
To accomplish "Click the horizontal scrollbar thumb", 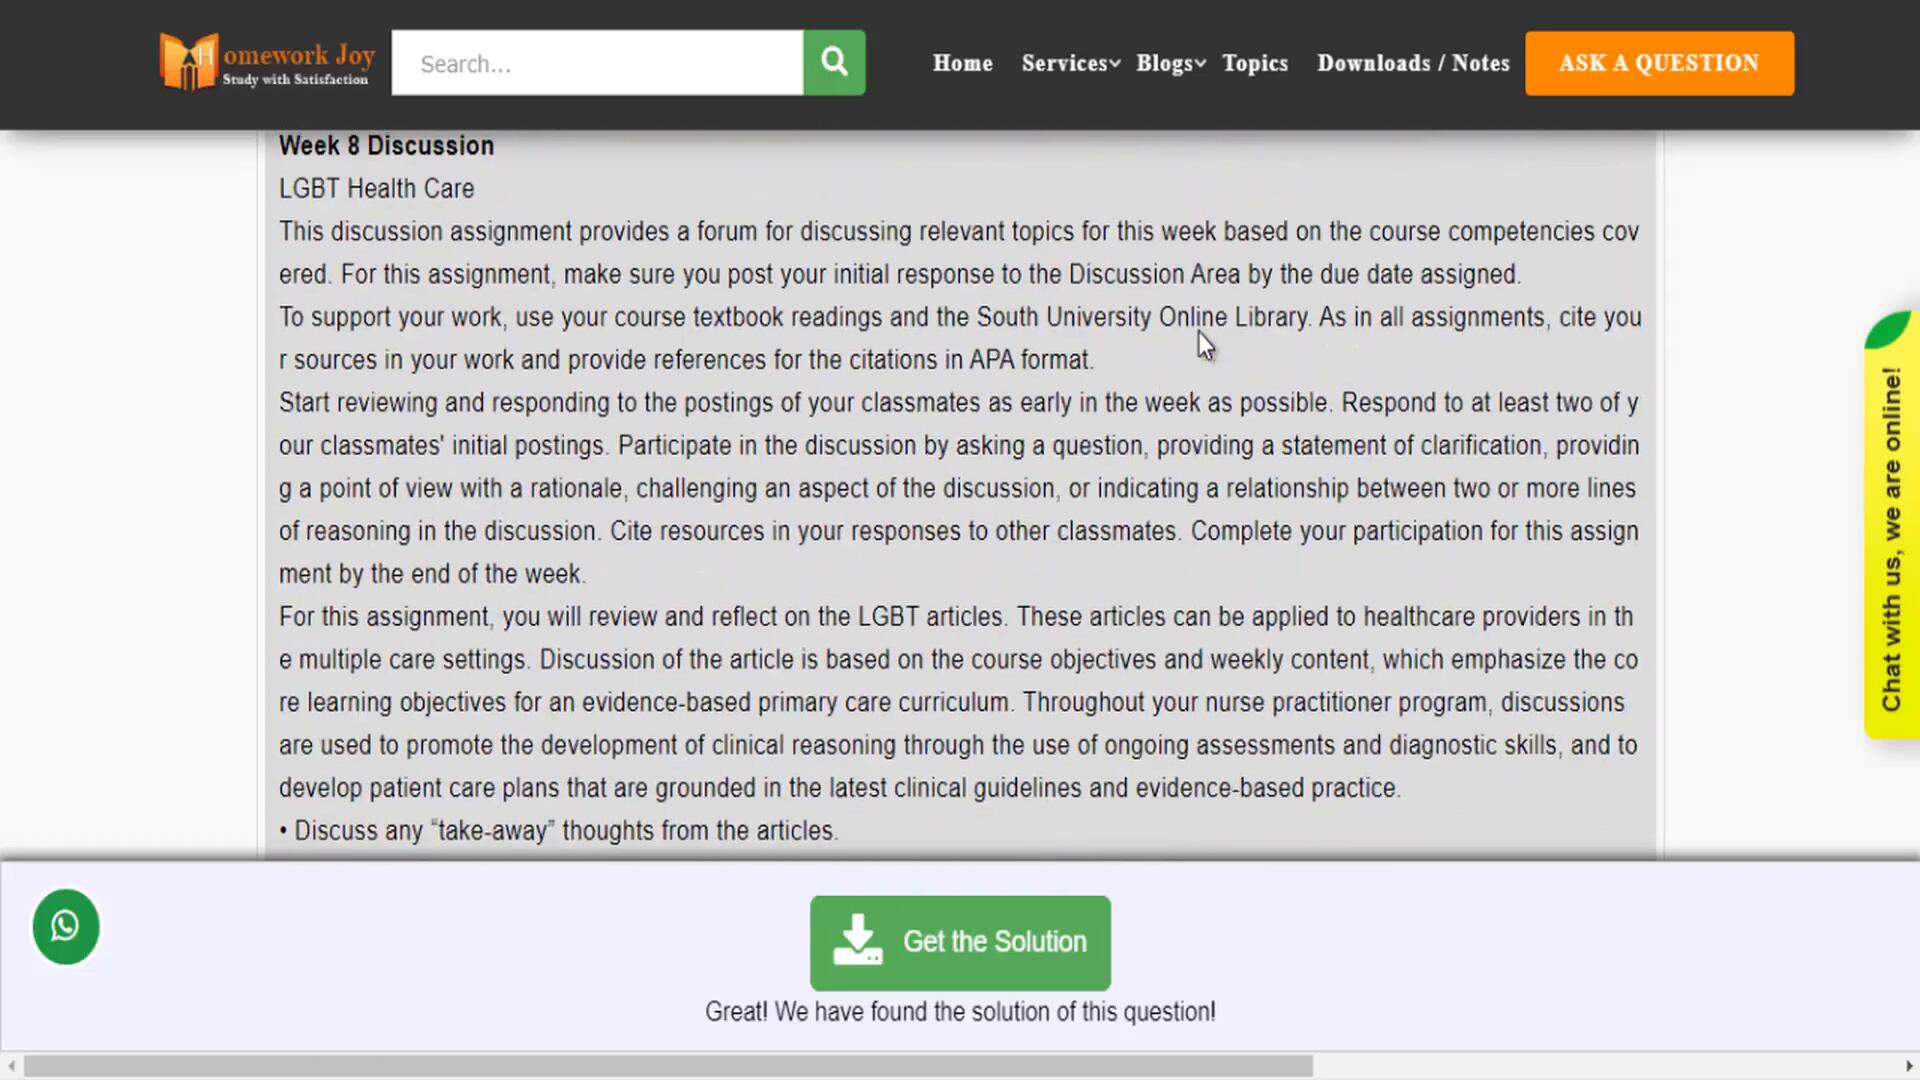I will tap(668, 1066).
